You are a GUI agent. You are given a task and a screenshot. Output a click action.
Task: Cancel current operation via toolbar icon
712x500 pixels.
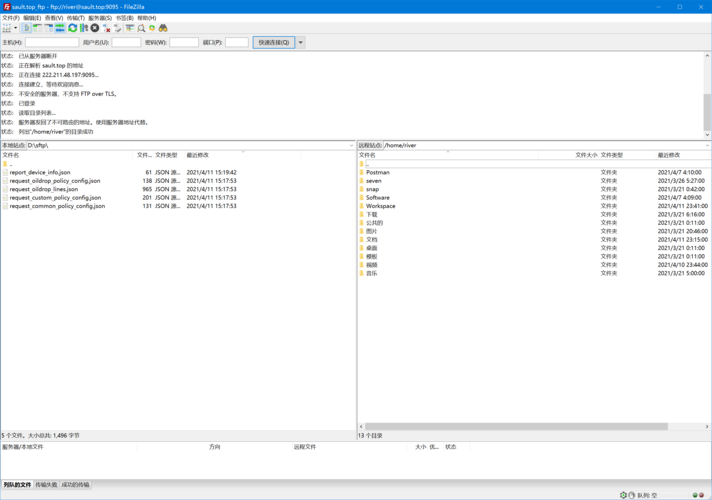pos(95,28)
